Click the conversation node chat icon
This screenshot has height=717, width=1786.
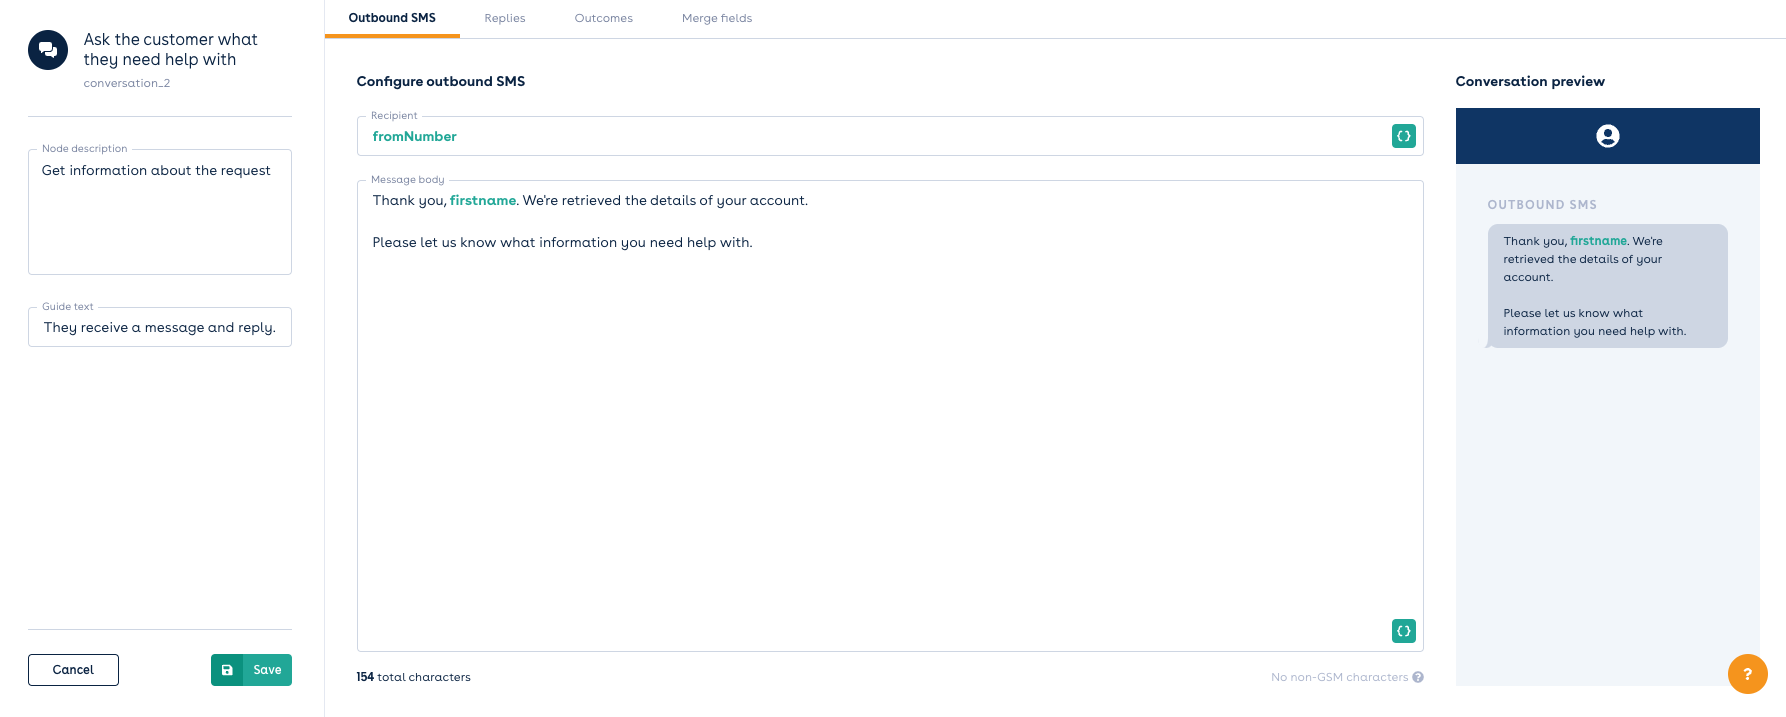click(48, 50)
